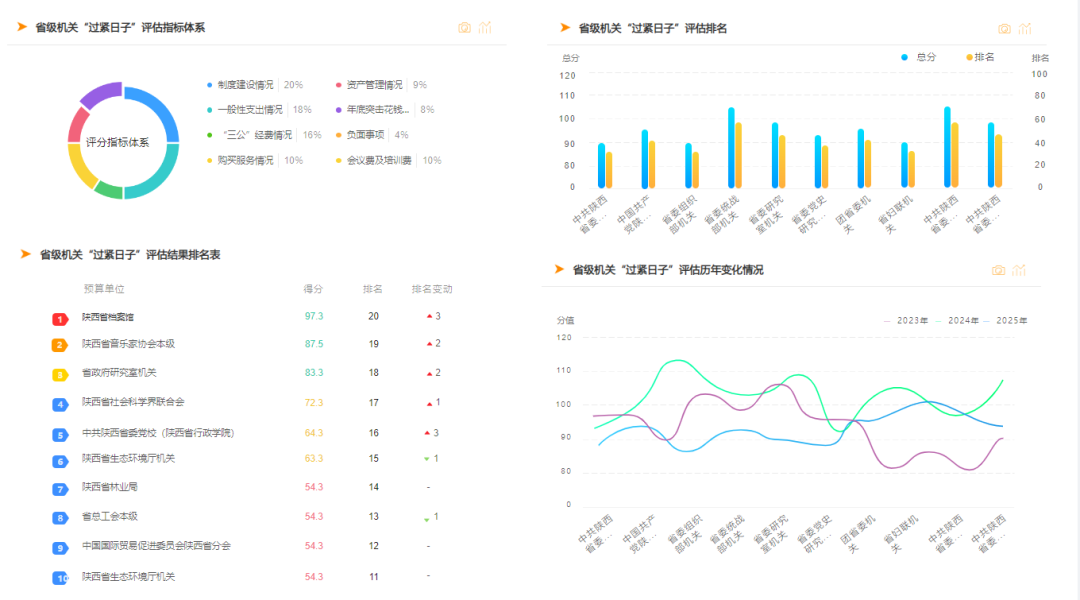The height and width of the screenshot is (600, 1080).
Task: Click orange arrow beside 评估结果排名表 title
Action: tap(25, 254)
